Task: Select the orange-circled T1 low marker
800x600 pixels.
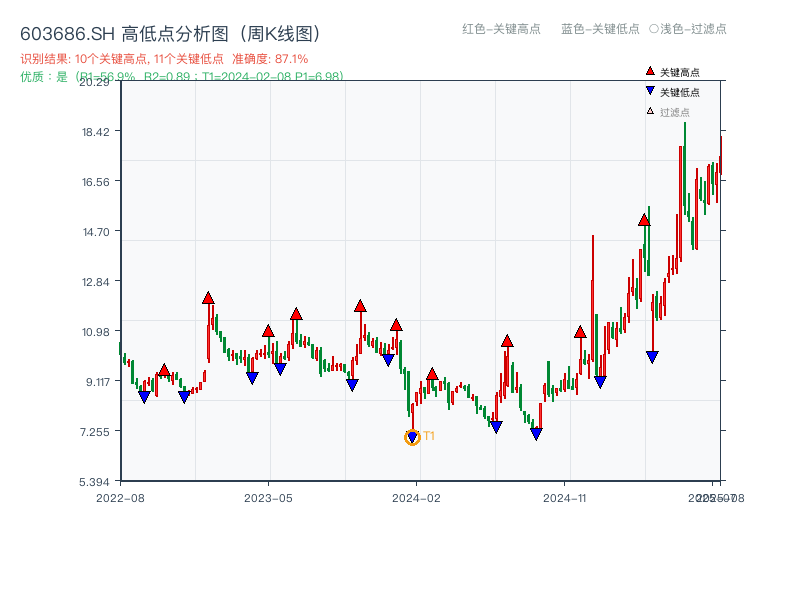Action: point(412,437)
